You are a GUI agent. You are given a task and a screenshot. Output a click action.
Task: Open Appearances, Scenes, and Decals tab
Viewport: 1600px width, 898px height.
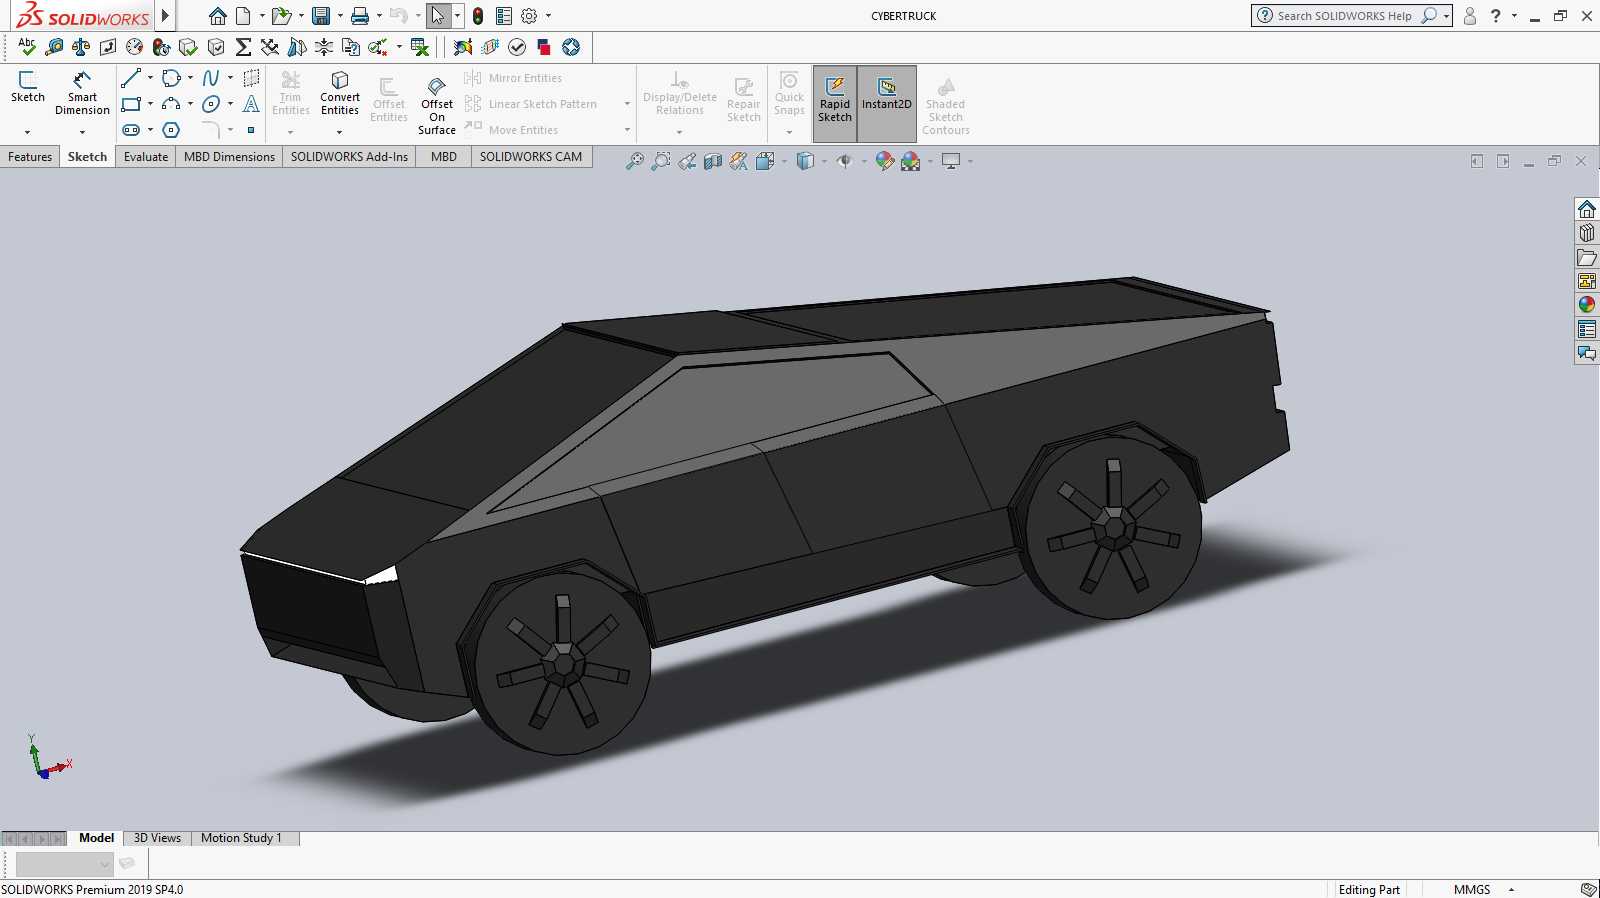(1587, 305)
